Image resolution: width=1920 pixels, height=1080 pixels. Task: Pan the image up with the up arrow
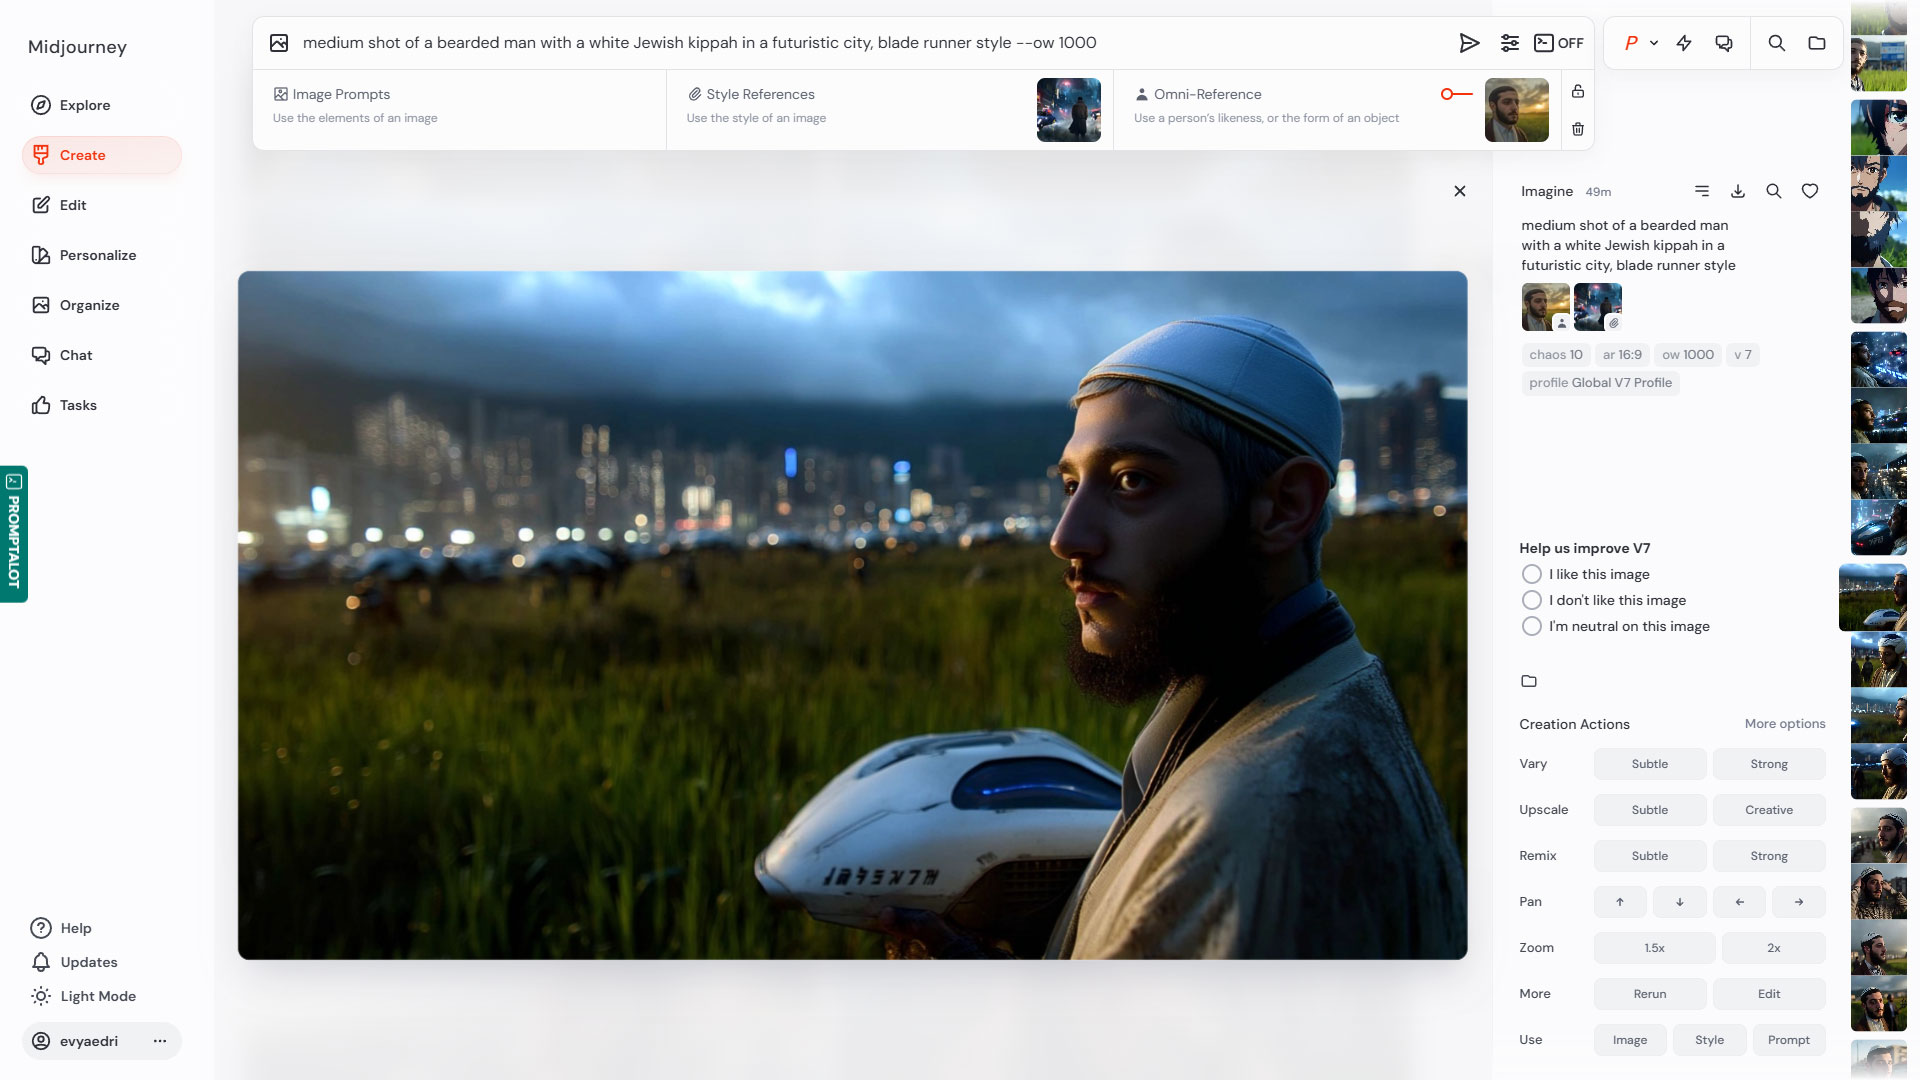click(1620, 902)
